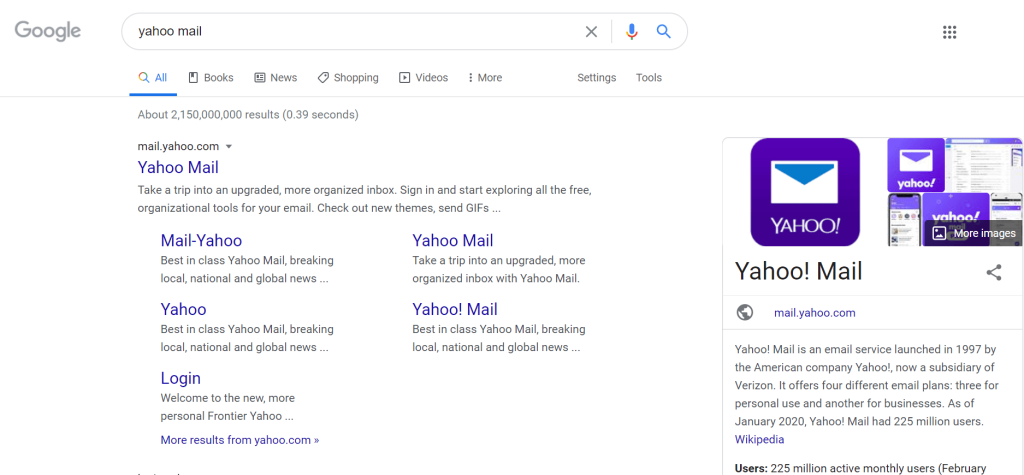Click in the search input field
This screenshot has width=1024, height=475.
coord(350,31)
